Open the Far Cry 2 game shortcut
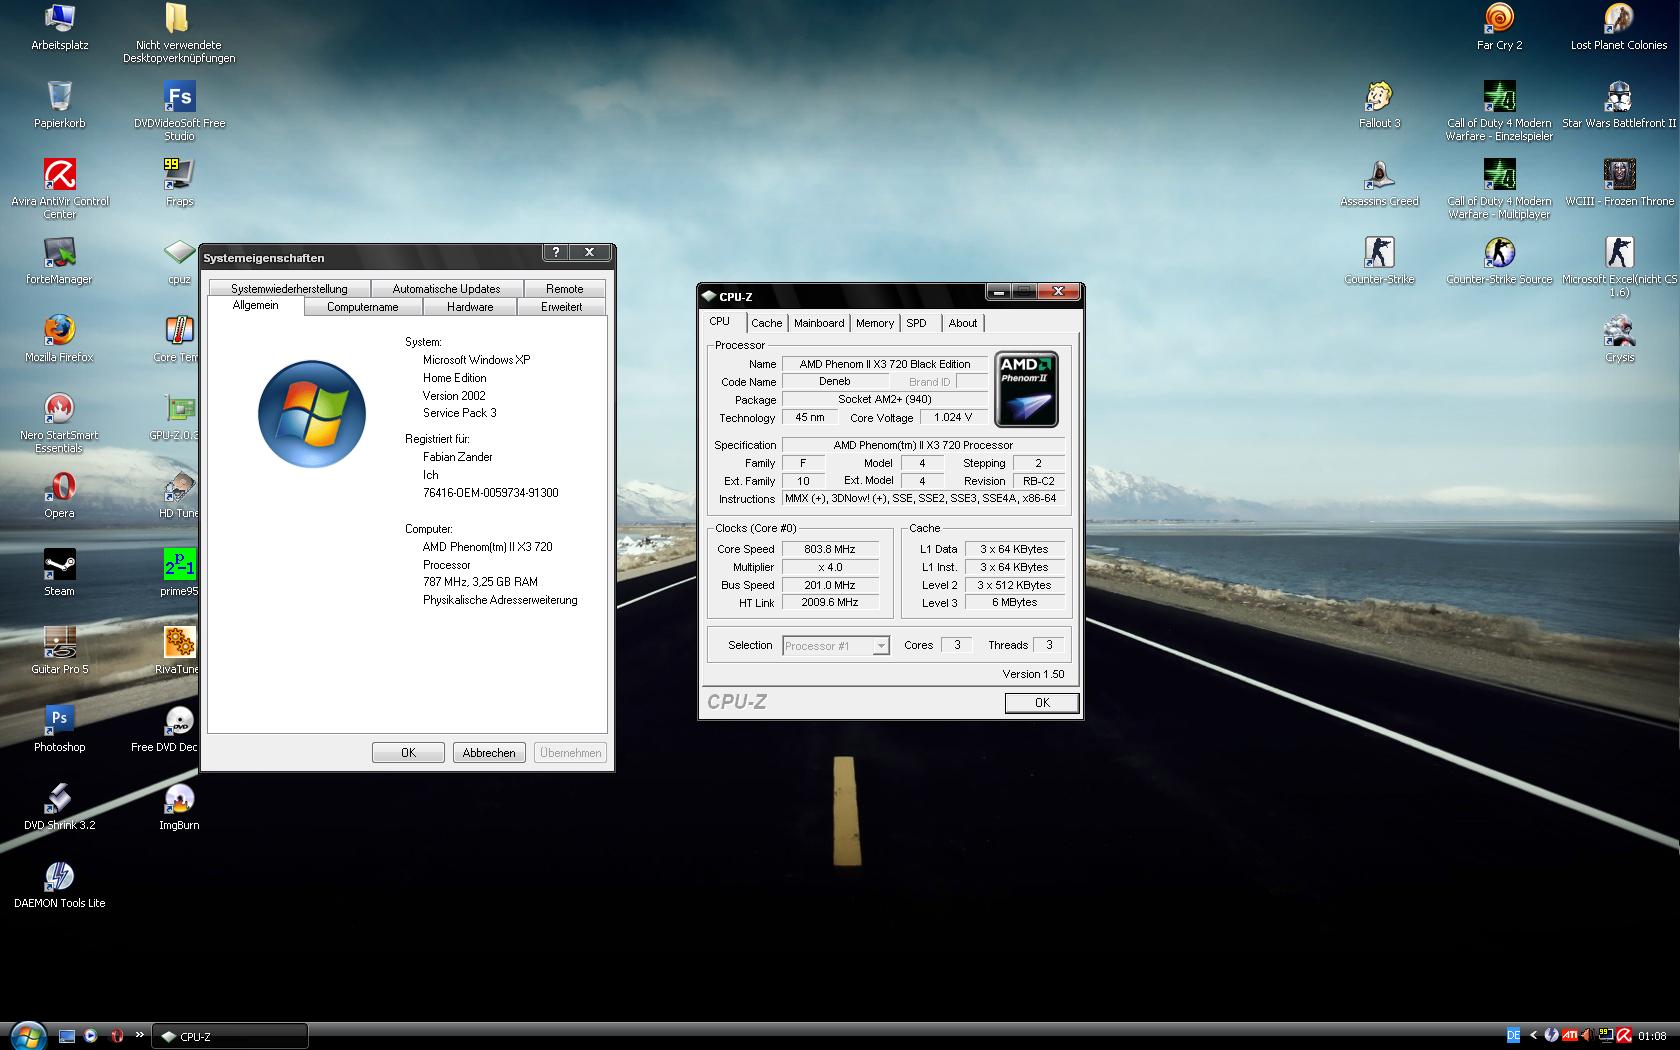1680x1050 pixels. click(x=1500, y=27)
